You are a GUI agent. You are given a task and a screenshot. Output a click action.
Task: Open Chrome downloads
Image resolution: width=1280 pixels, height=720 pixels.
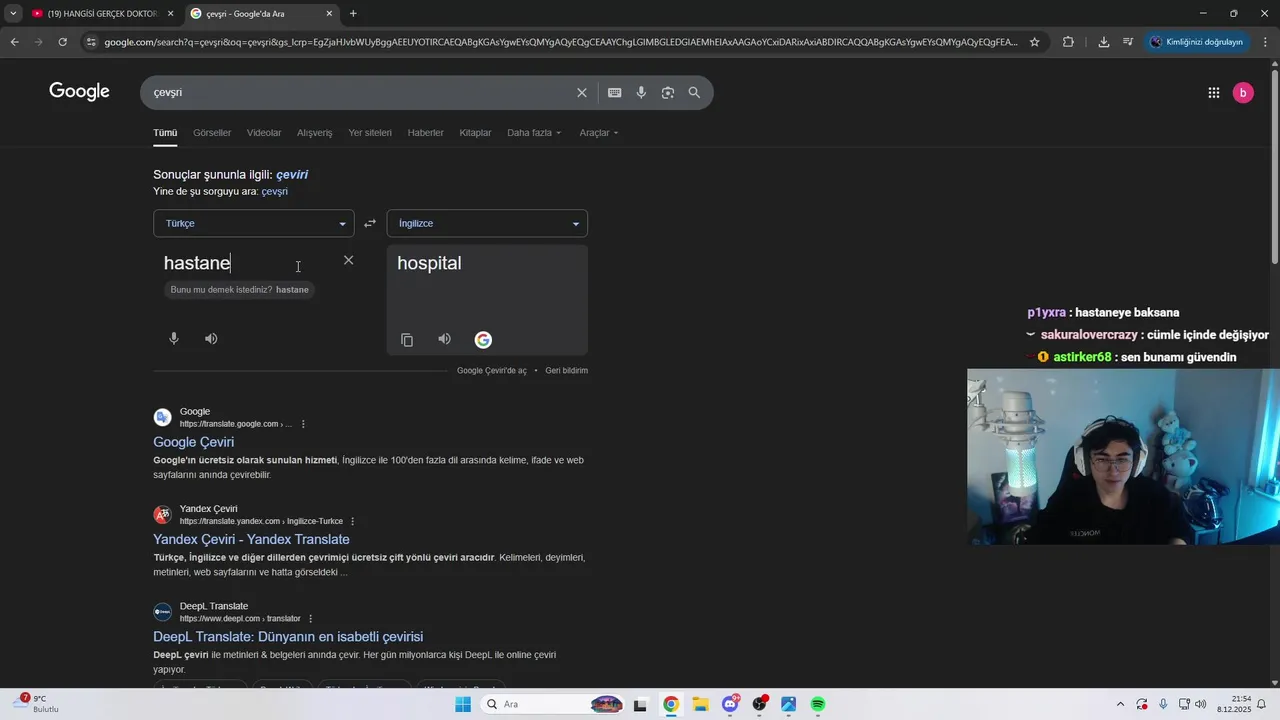(x=1103, y=42)
